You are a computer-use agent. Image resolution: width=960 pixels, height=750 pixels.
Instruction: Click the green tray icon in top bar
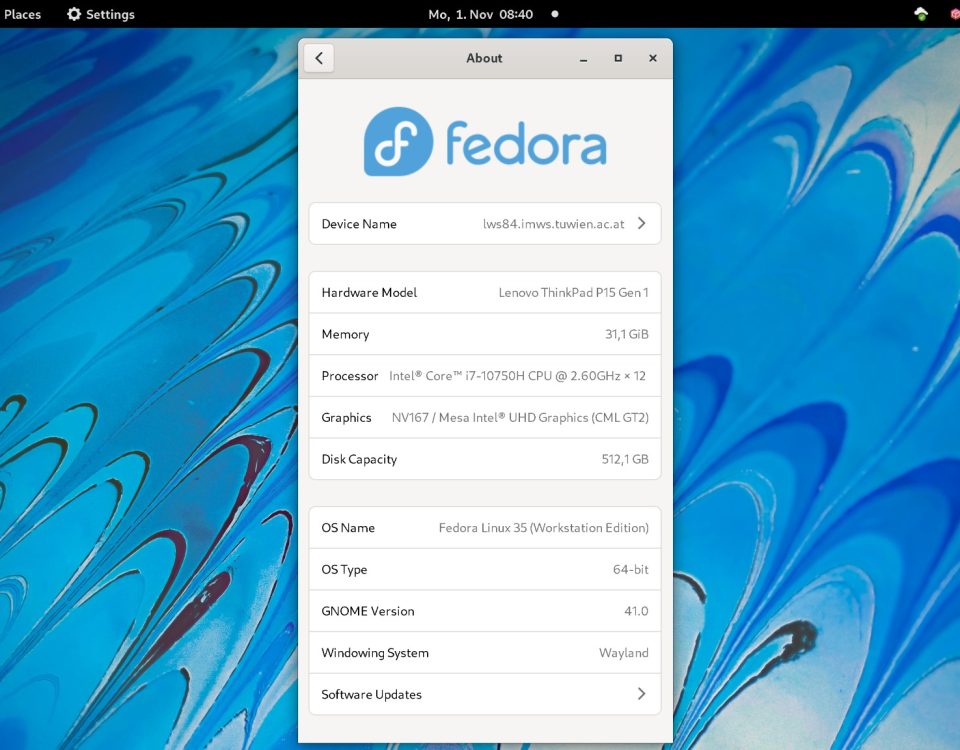[921, 14]
